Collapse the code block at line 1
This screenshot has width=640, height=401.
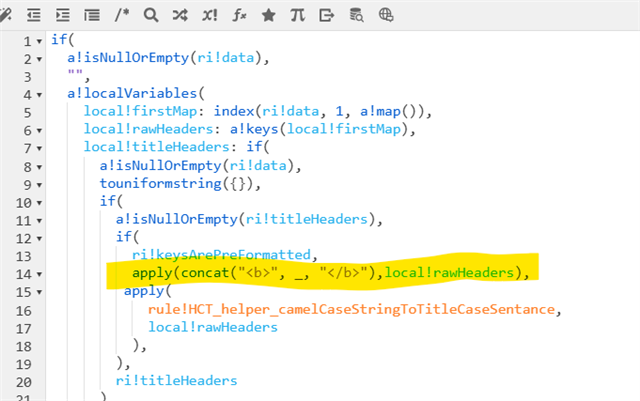pyautogui.click(x=39, y=42)
